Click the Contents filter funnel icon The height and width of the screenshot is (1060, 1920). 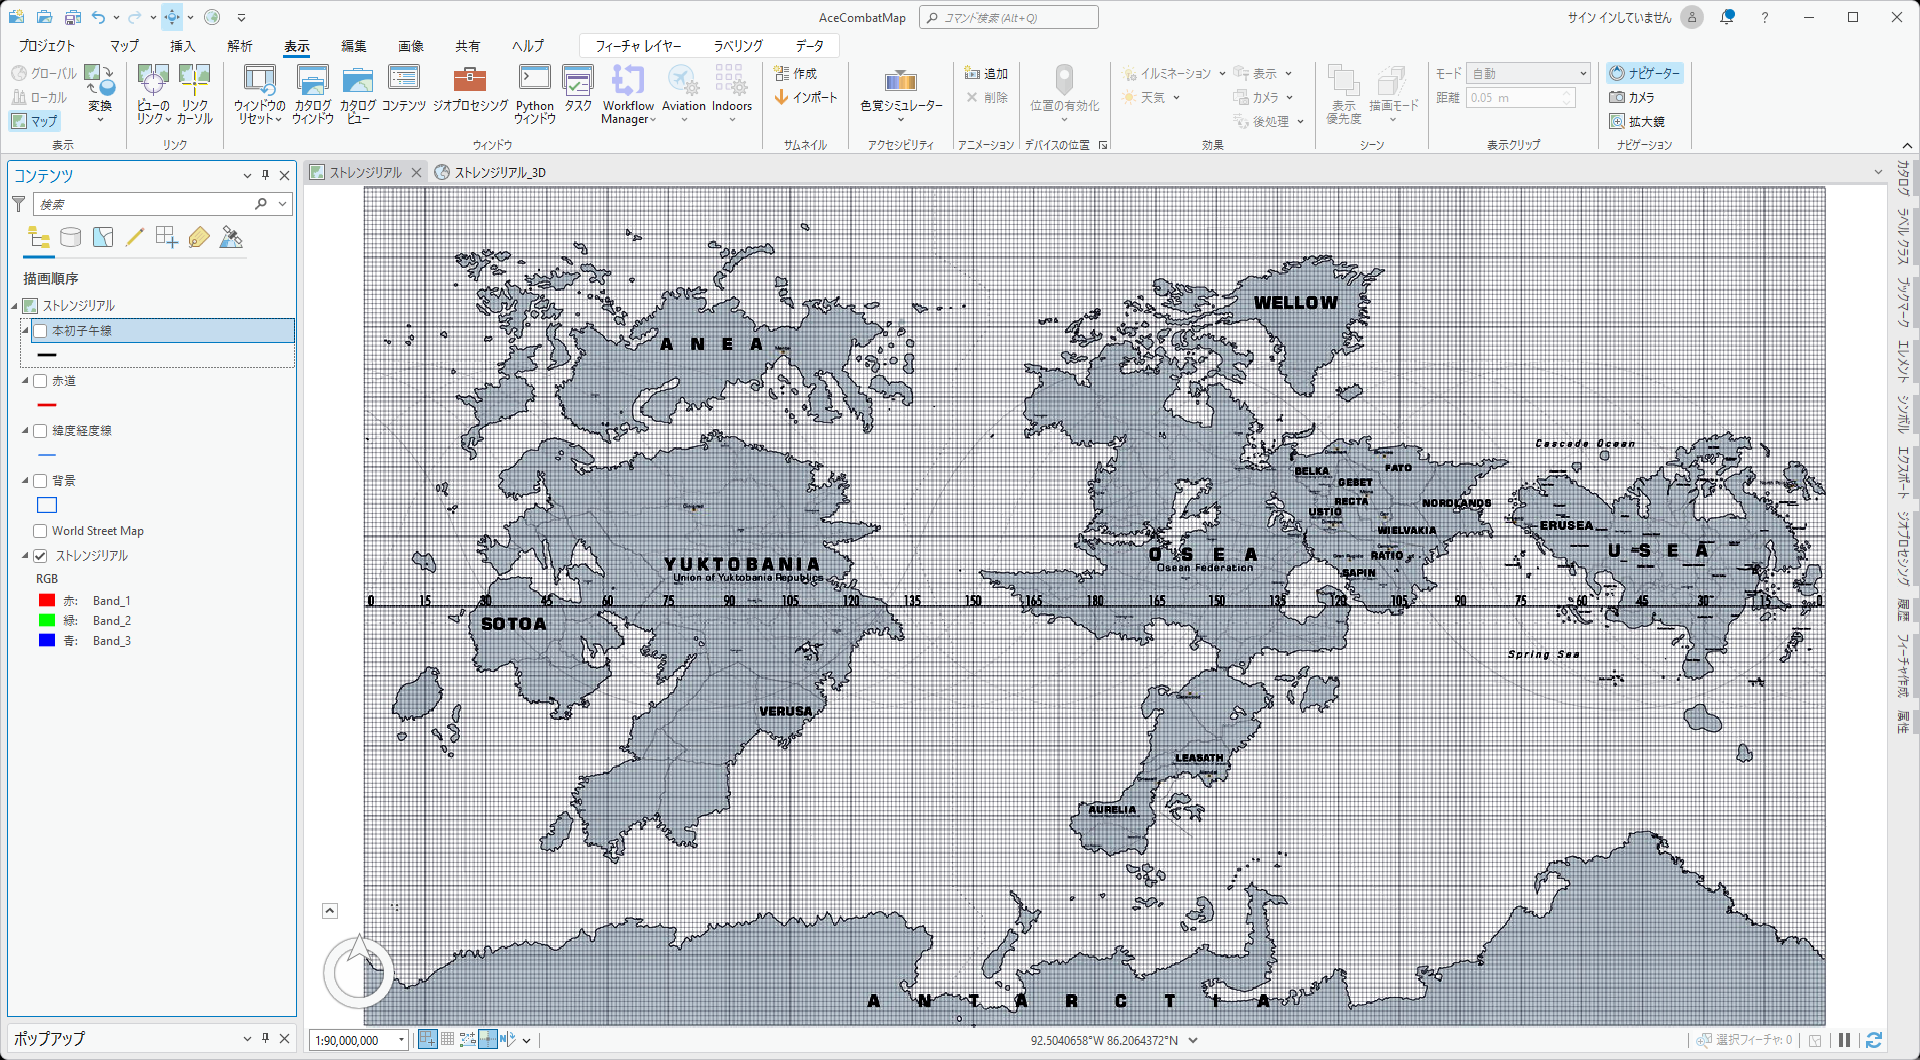[18, 204]
